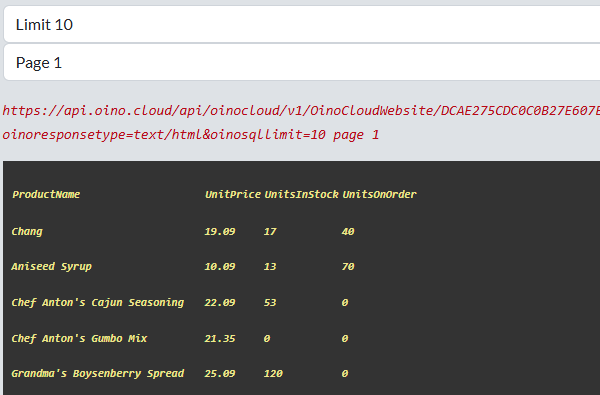Click the 120 units in stock value
The width and height of the screenshot is (600, 395).
[273, 373]
